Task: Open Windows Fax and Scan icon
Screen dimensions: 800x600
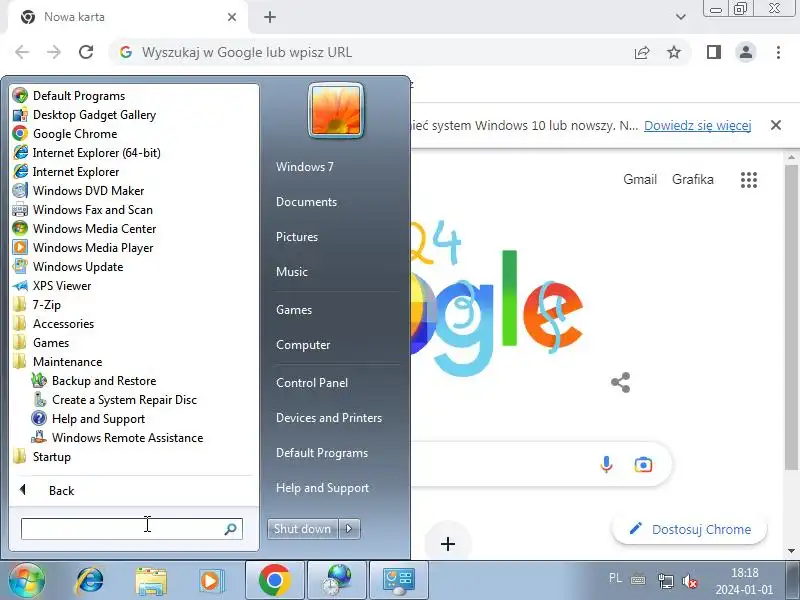Action: (x=20, y=210)
